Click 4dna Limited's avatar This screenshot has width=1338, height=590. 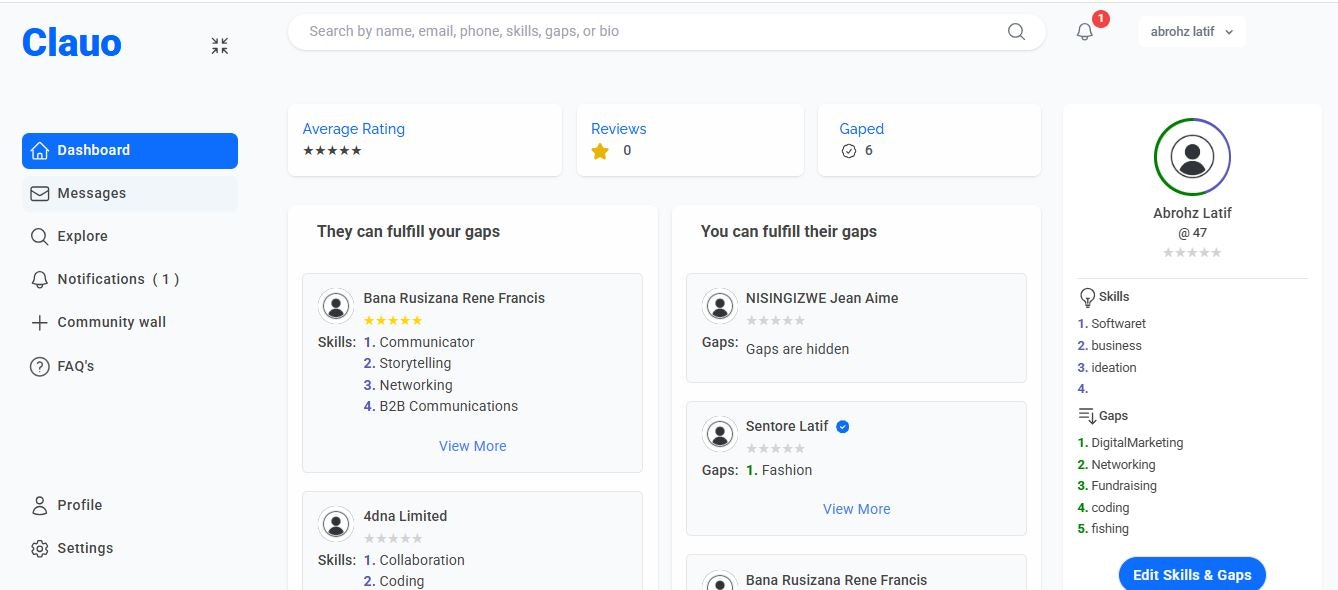(x=336, y=524)
